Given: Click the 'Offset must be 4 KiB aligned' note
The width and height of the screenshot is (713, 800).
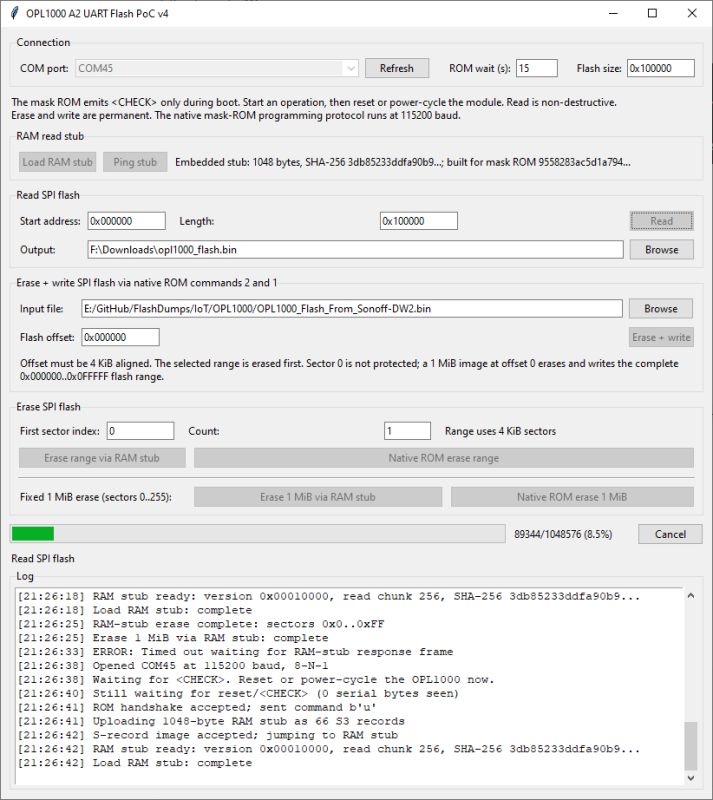Looking at the screenshot, I should click(349, 370).
